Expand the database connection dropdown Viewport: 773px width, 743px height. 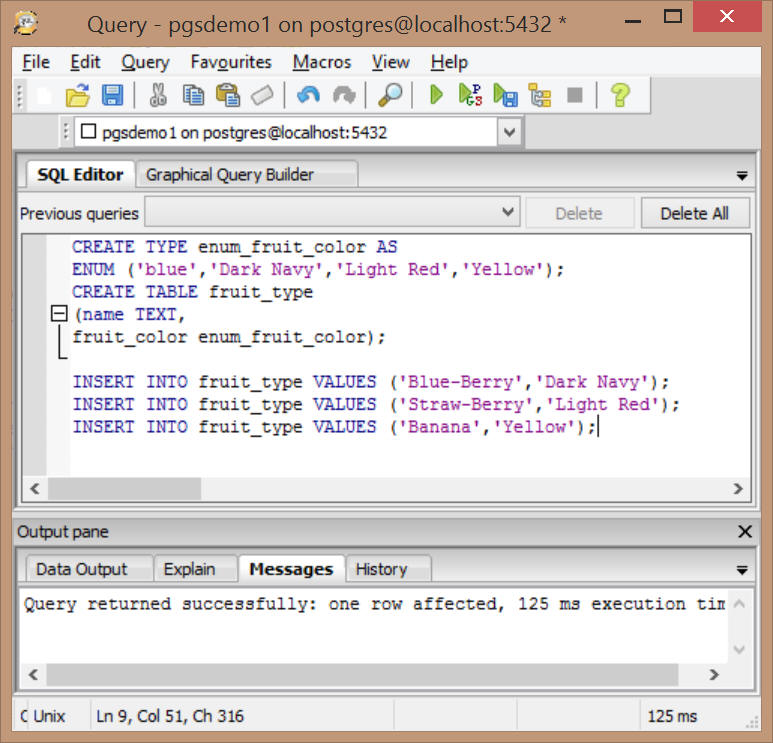coord(510,132)
